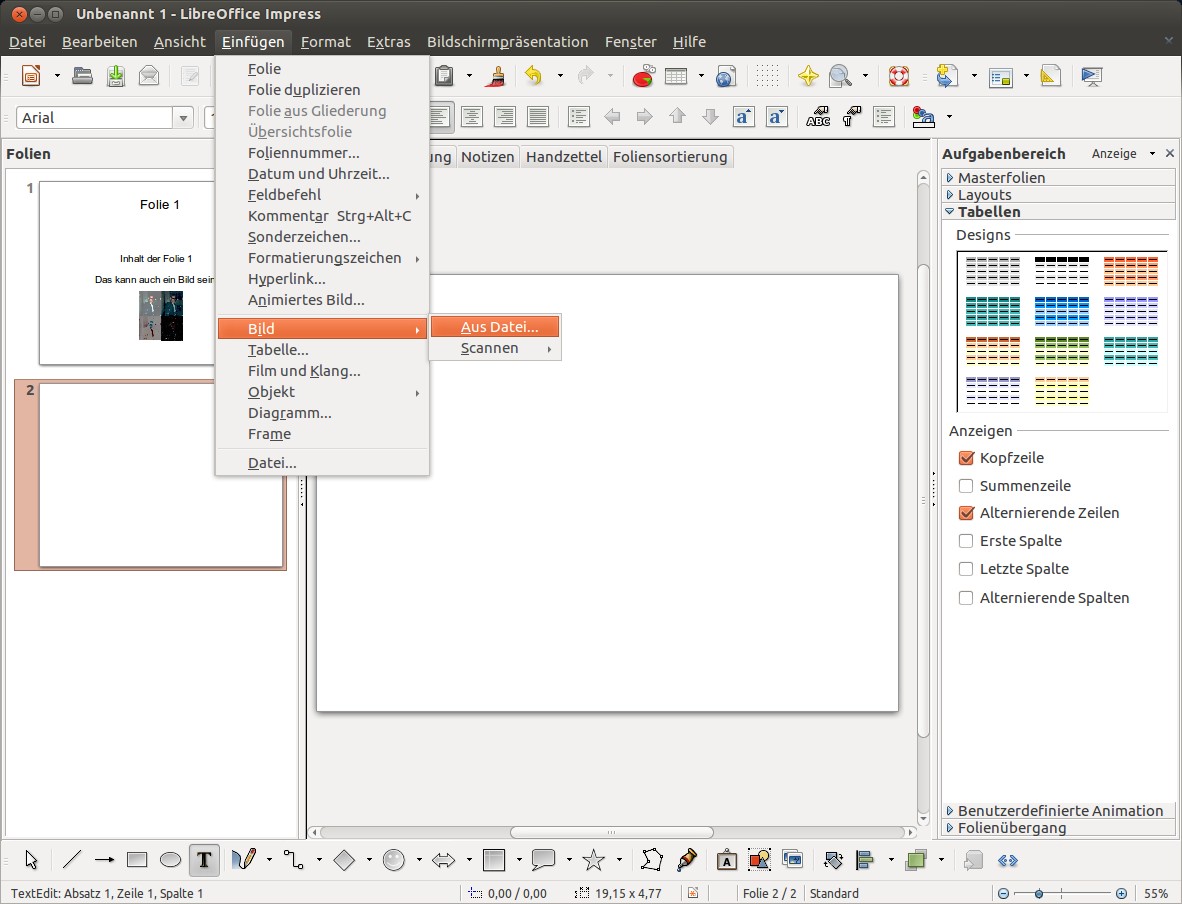Toggle the Alternierende Spalten checkbox
The image size is (1182, 904).
point(966,598)
